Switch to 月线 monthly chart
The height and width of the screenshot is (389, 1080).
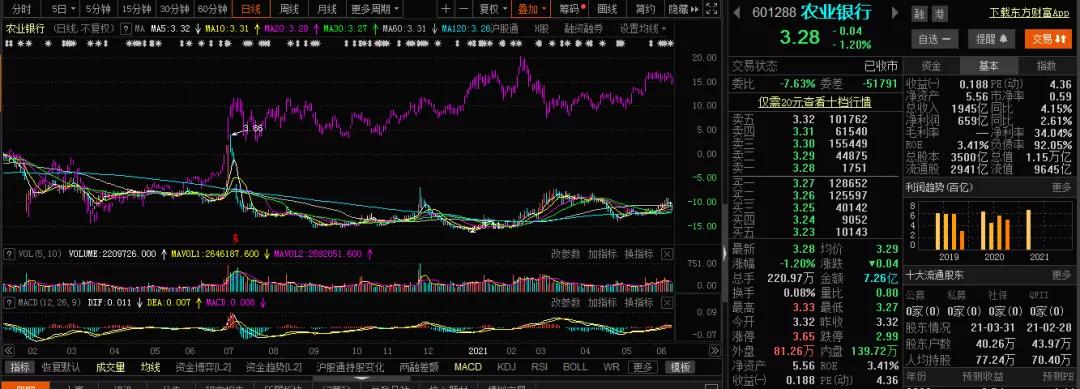[x=327, y=9]
